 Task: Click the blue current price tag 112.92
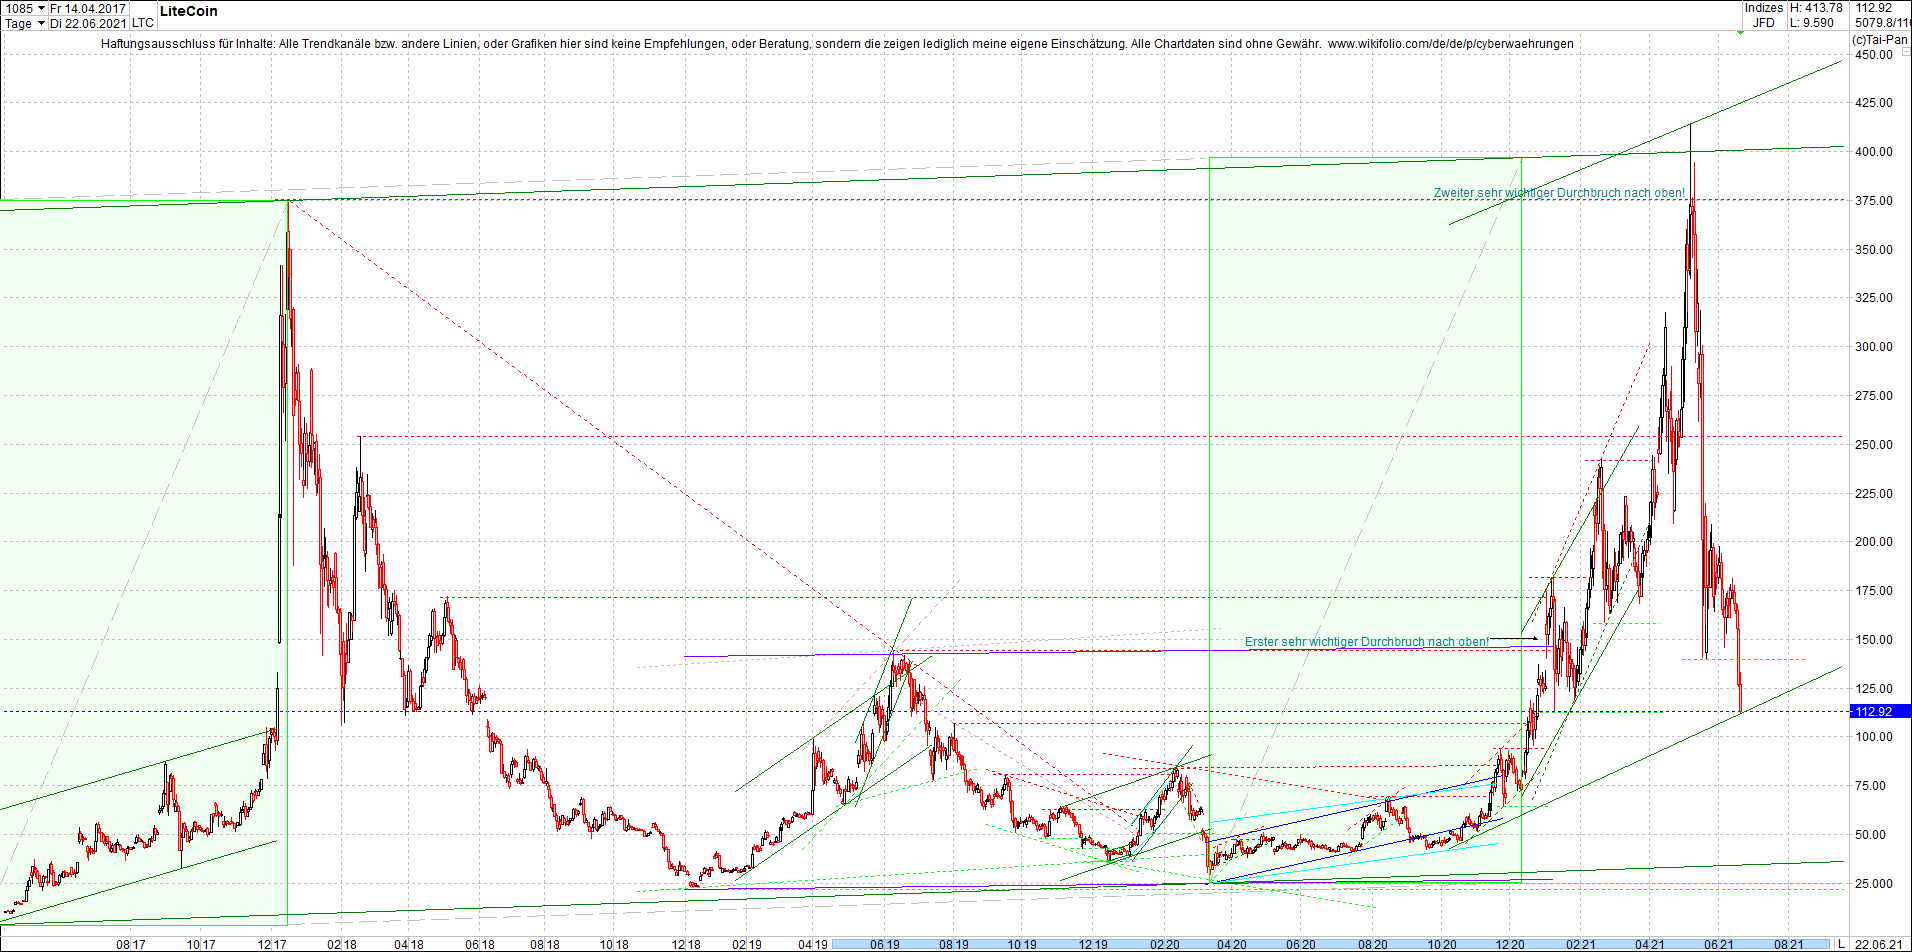(x=1880, y=712)
